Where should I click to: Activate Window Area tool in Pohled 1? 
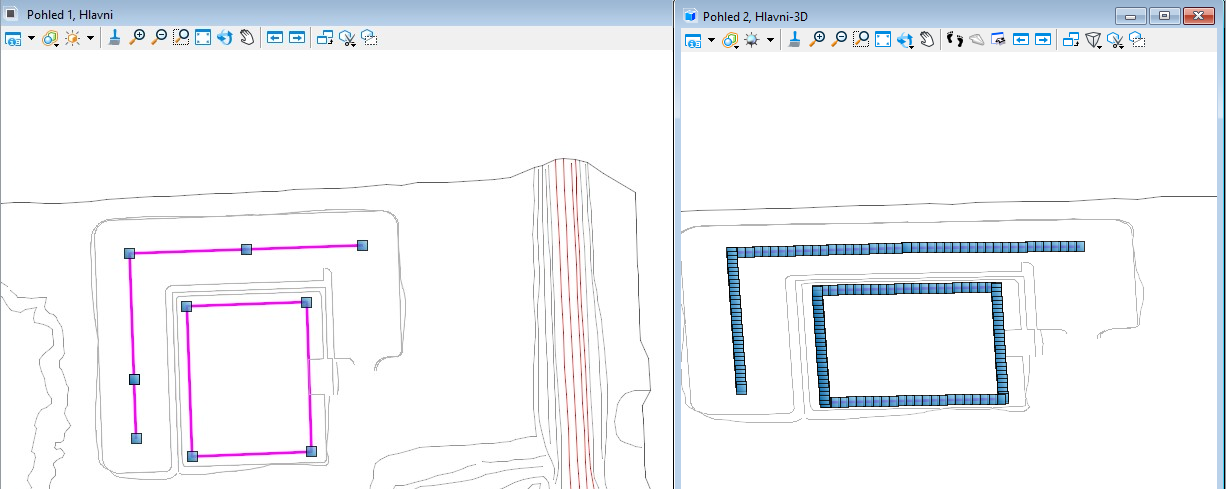(x=181, y=38)
